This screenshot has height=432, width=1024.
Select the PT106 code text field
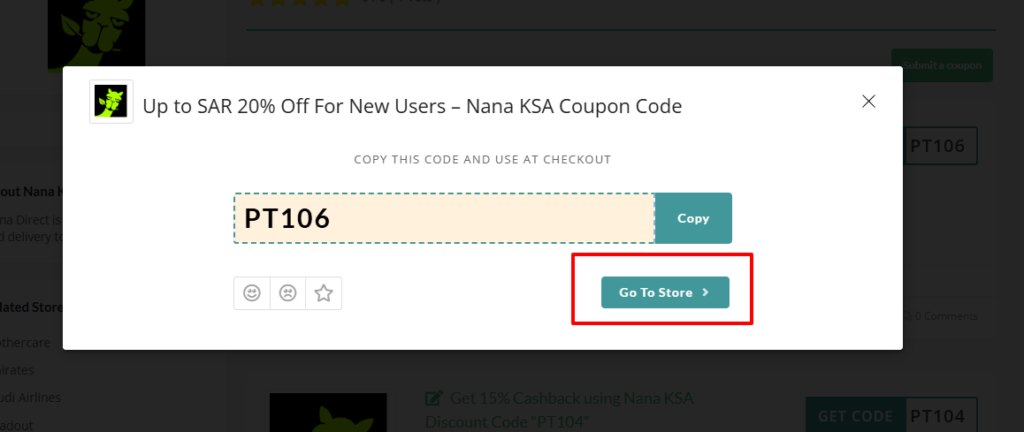[x=444, y=218]
